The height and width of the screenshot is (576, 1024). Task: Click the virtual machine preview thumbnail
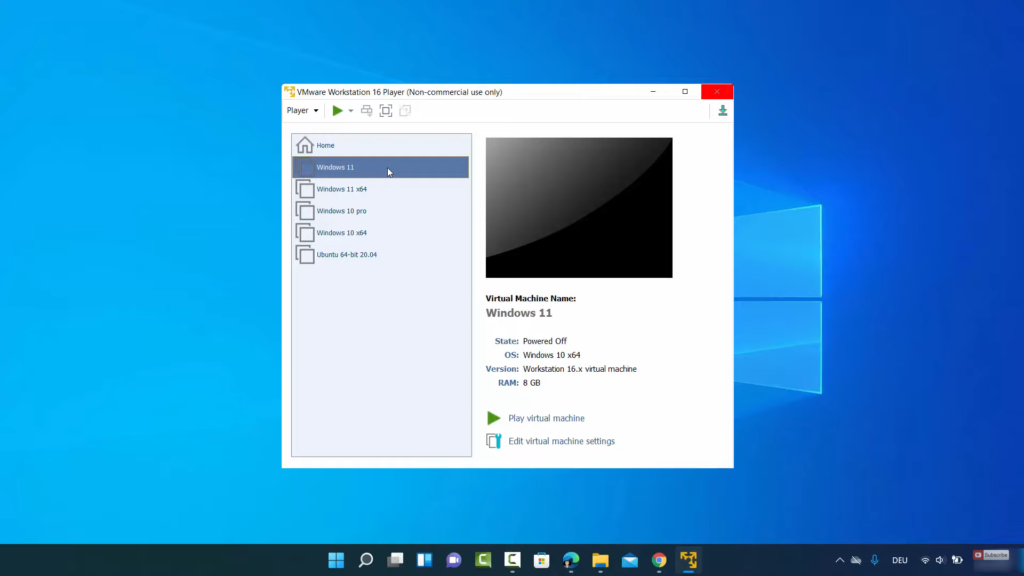(x=579, y=207)
